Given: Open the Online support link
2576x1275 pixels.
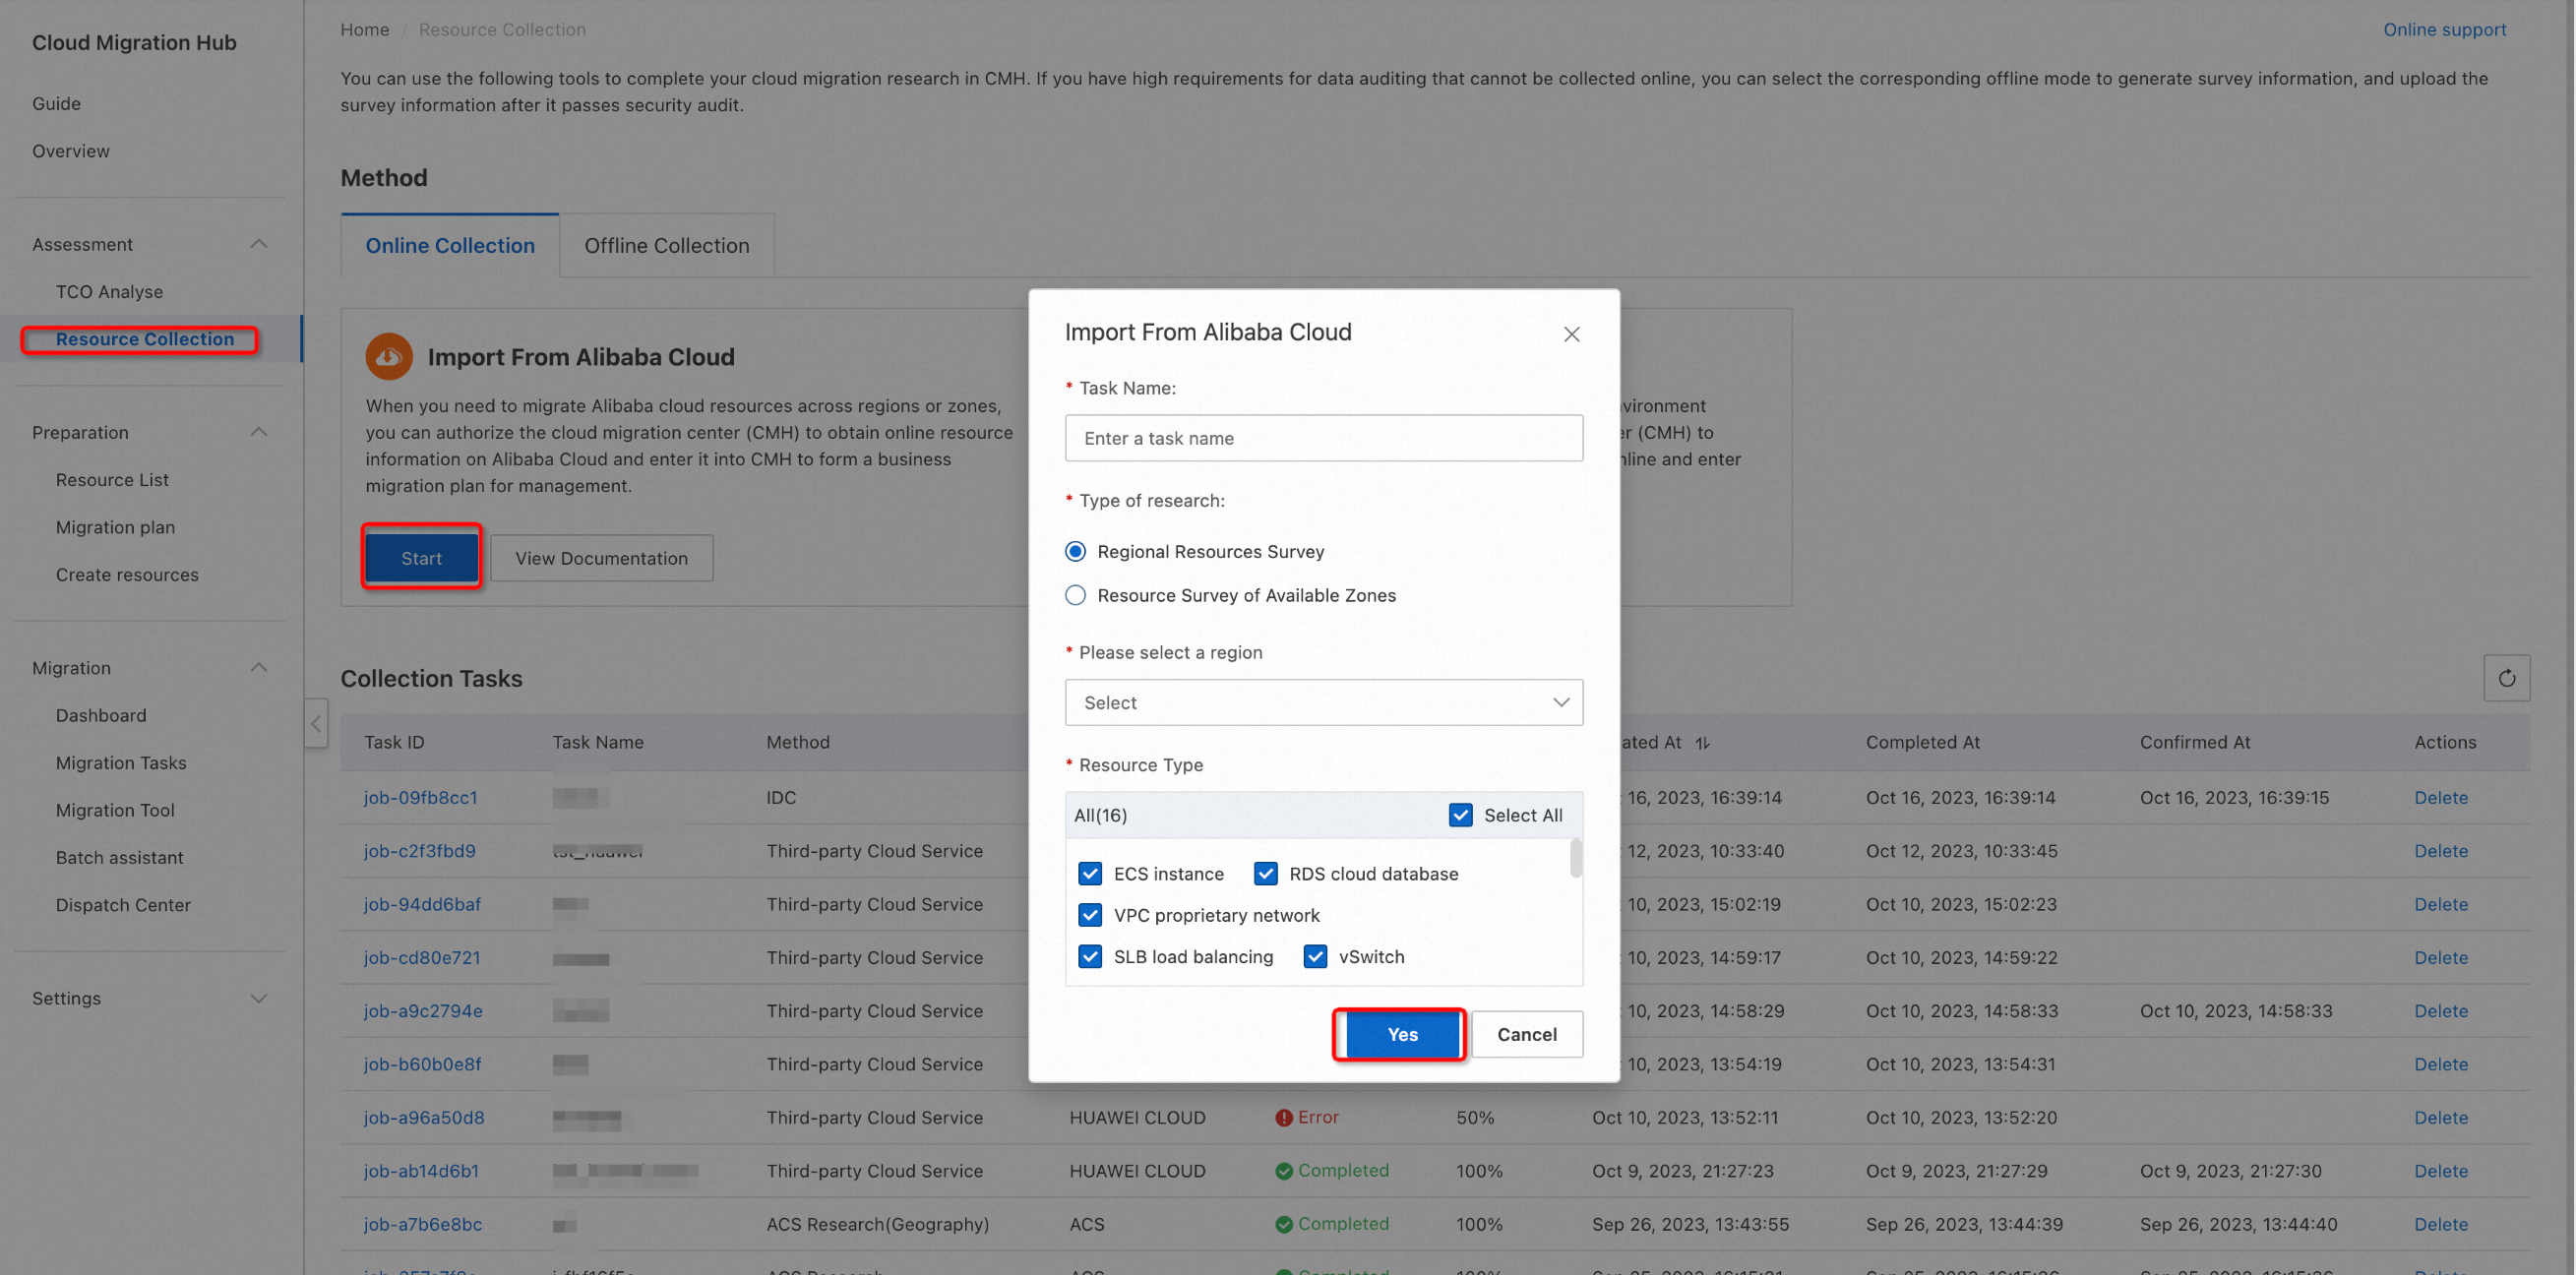Looking at the screenshot, I should (2444, 29).
